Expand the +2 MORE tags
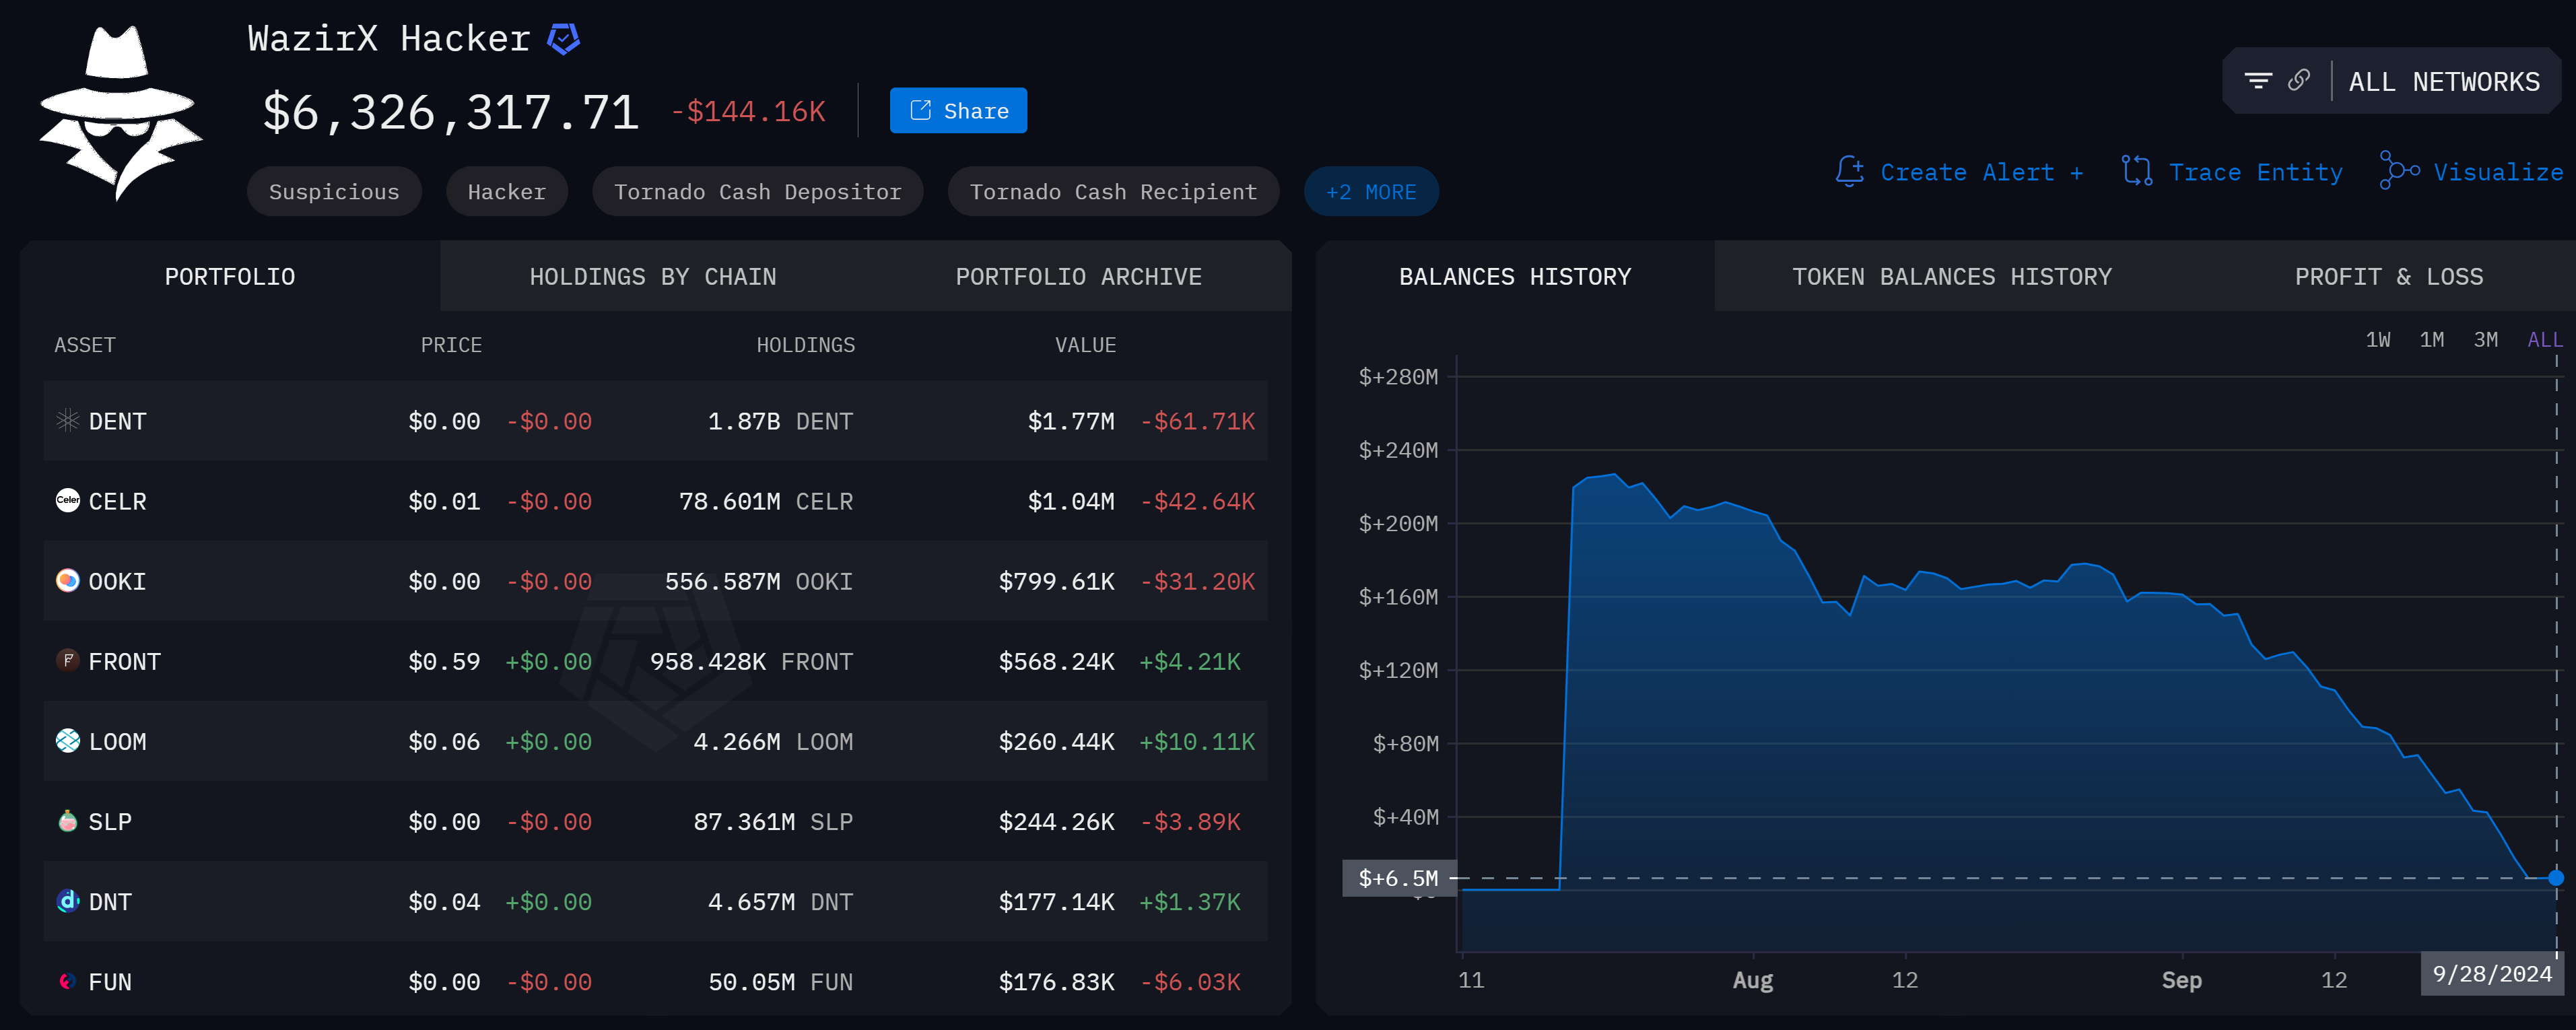This screenshot has width=2576, height=1030. click(x=1370, y=192)
